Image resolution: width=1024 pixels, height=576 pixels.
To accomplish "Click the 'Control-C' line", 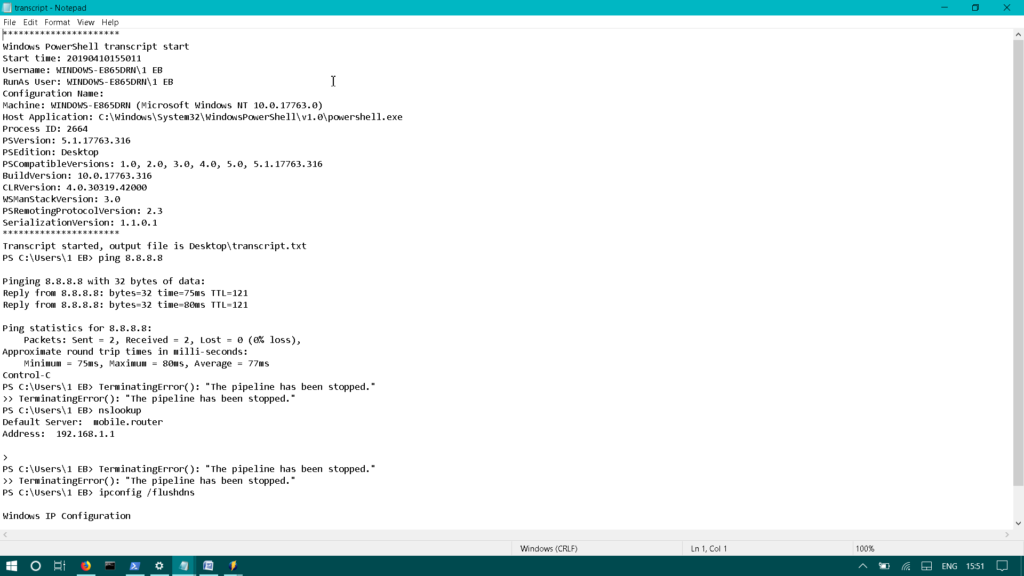I will [x=26, y=376].
